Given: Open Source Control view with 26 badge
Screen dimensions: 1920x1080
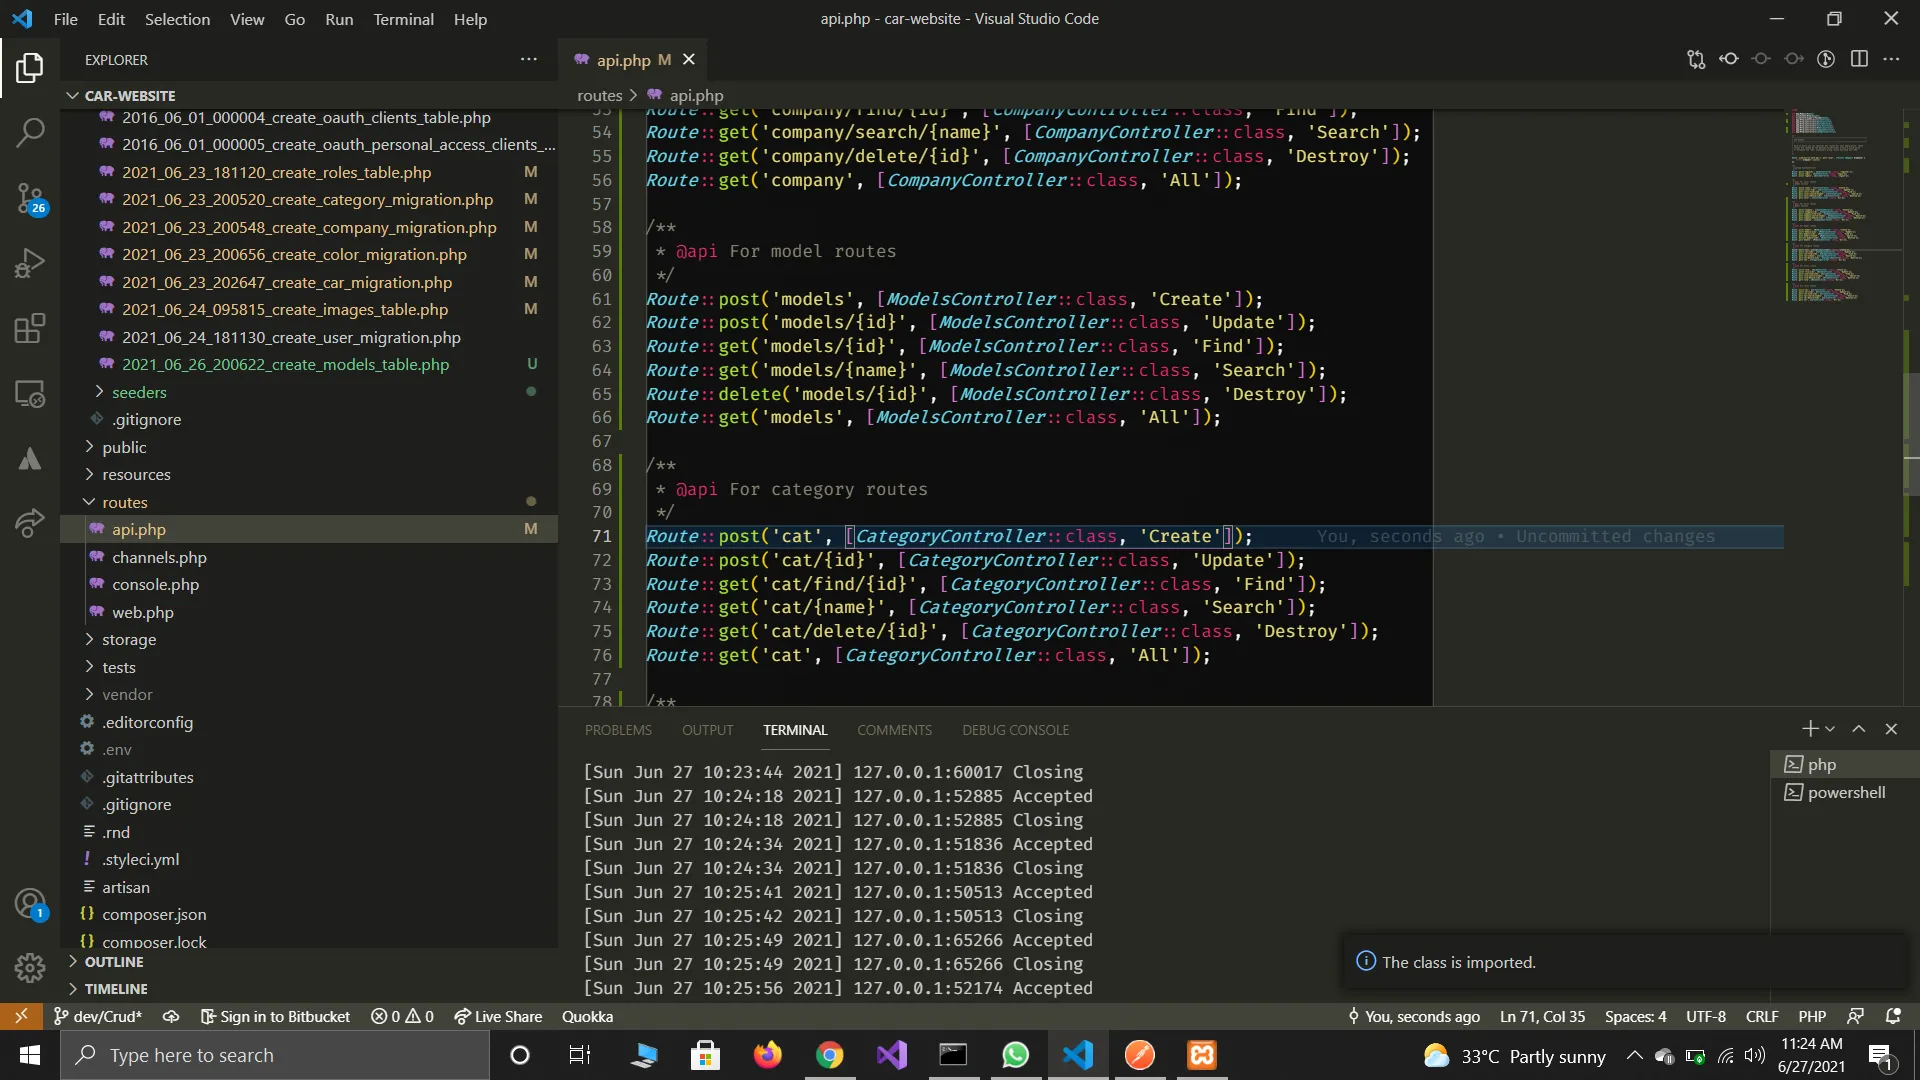Looking at the screenshot, I should 30,198.
